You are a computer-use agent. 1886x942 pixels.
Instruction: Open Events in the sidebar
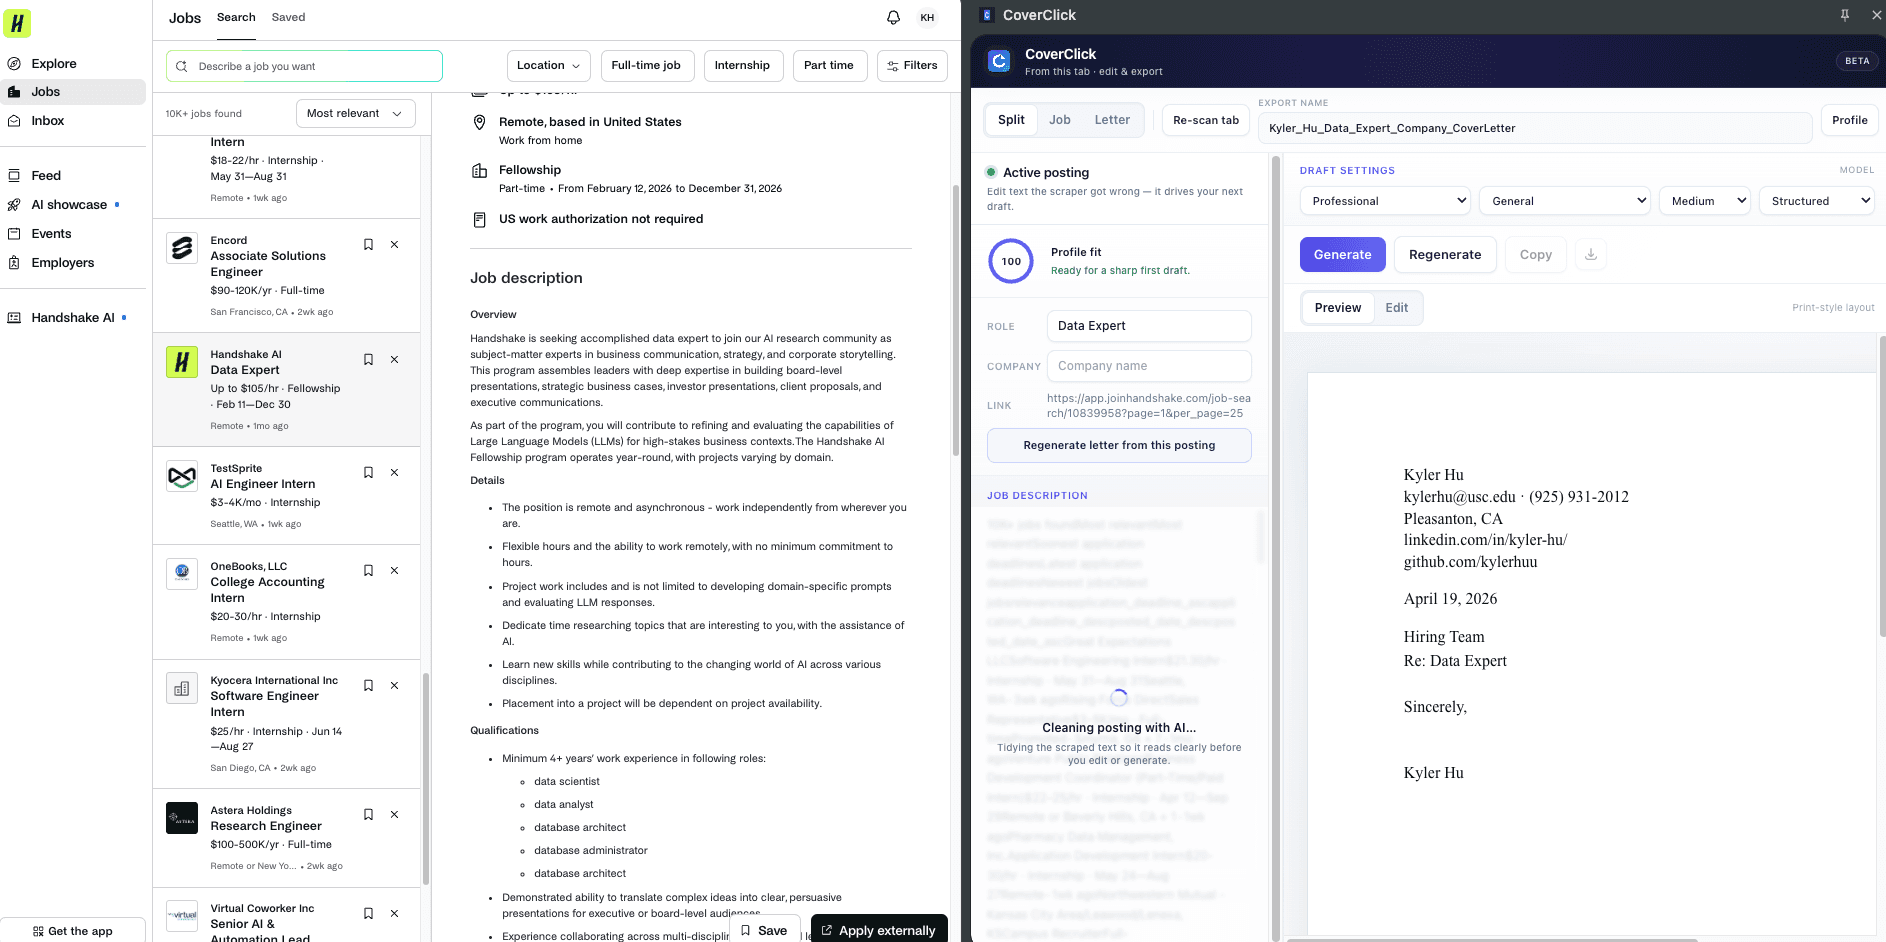73,233
